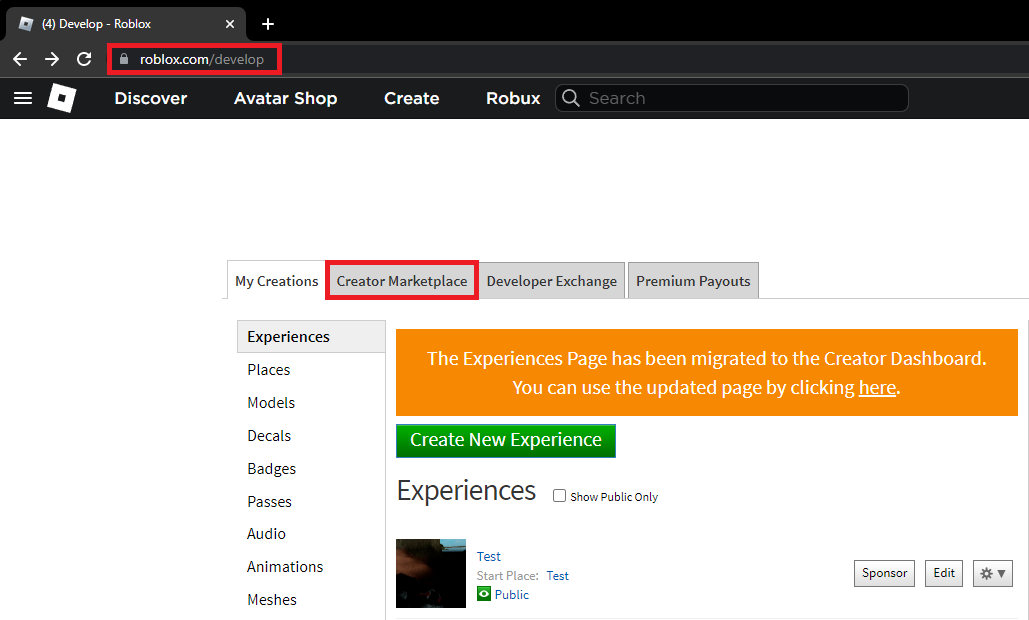Click the lock site info icon

click(123, 59)
